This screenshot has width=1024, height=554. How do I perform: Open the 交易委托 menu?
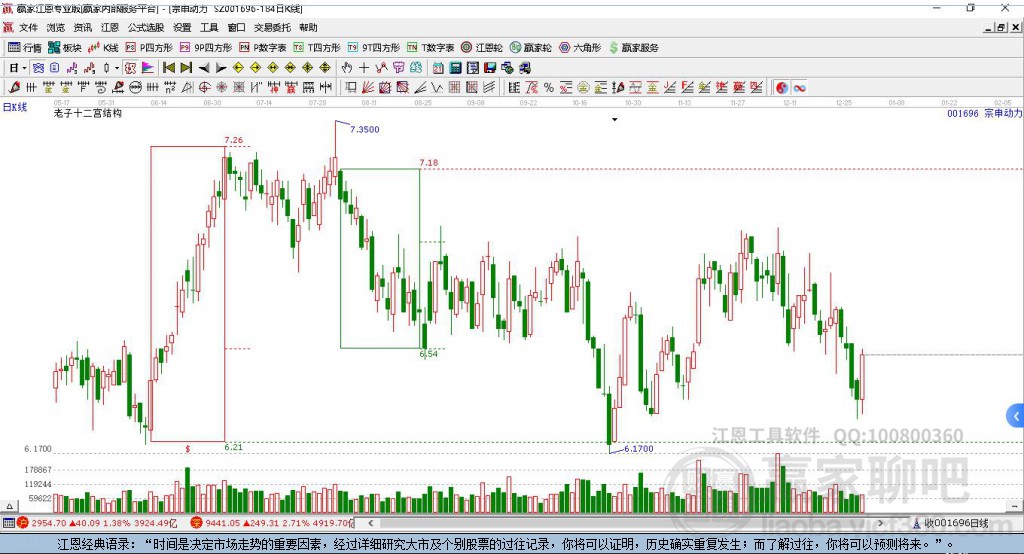point(272,27)
